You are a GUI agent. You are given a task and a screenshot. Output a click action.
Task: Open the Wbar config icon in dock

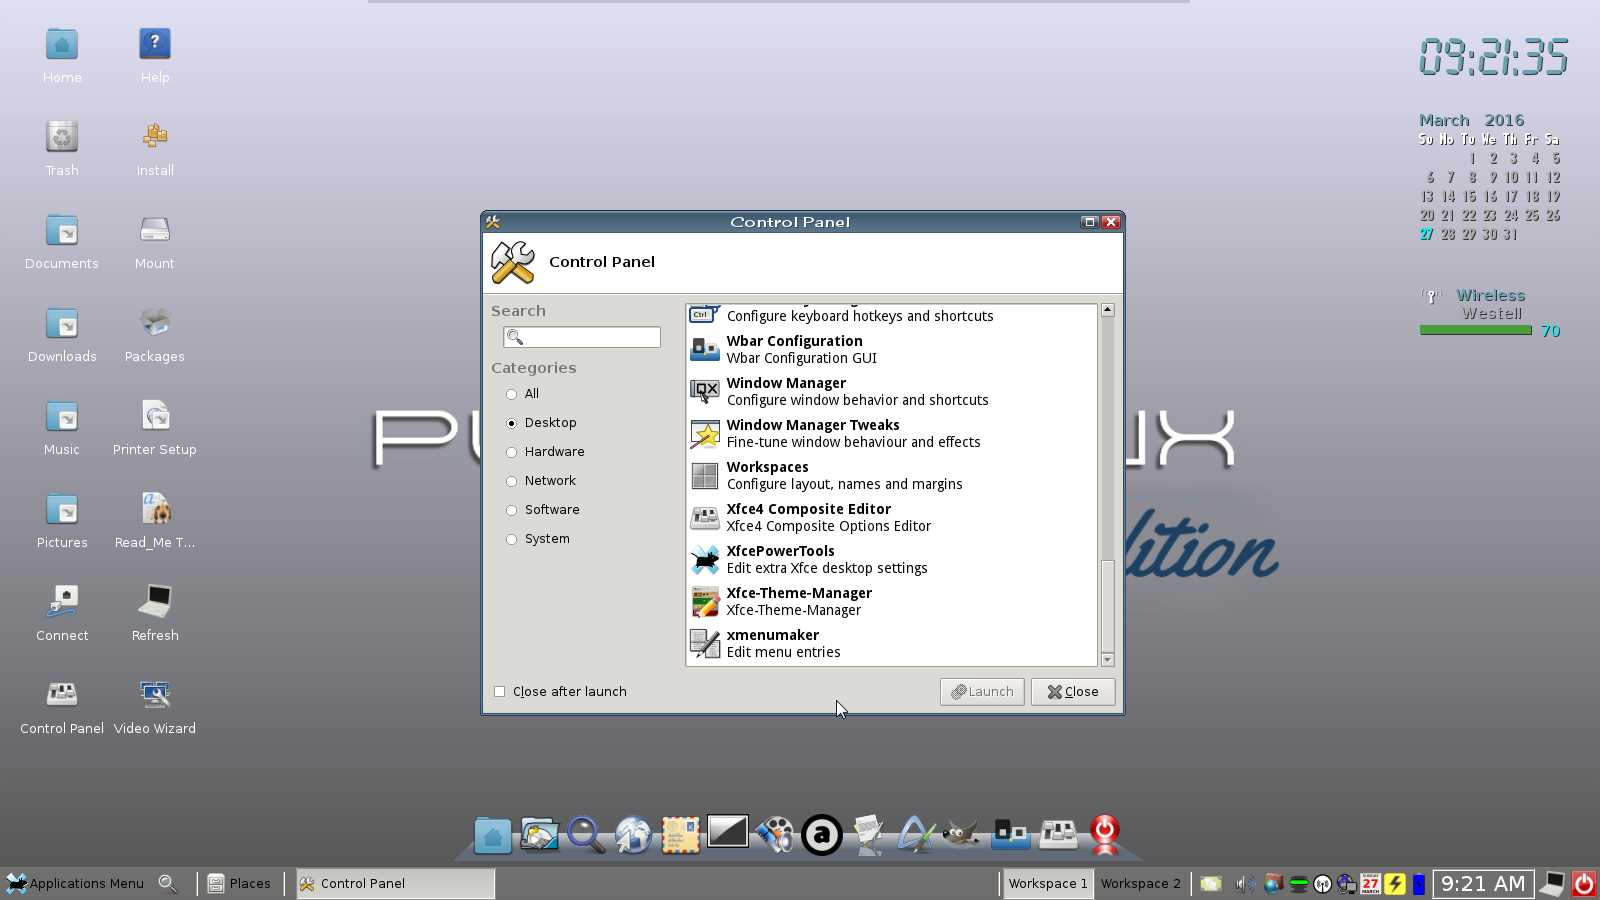[1010, 834]
